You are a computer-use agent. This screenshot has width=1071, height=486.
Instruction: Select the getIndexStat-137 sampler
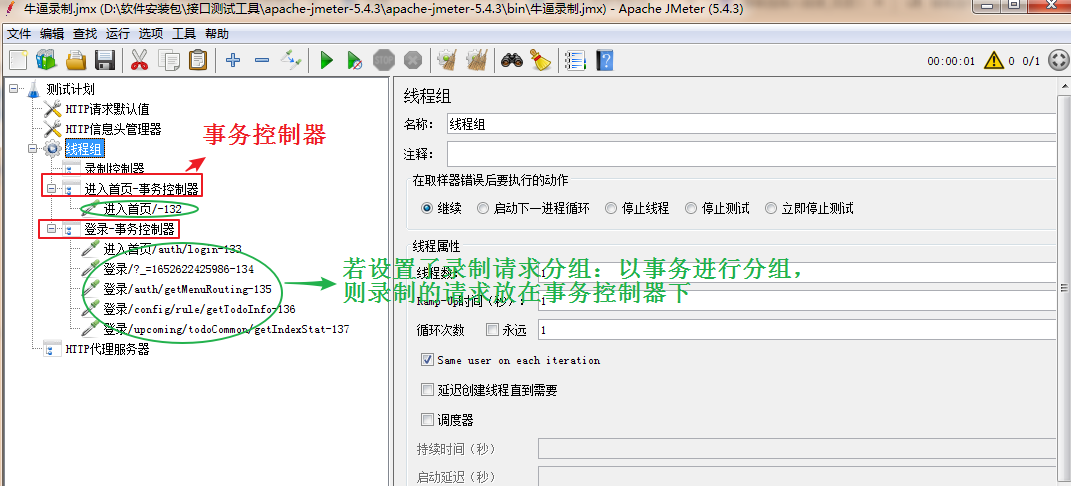[226, 329]
